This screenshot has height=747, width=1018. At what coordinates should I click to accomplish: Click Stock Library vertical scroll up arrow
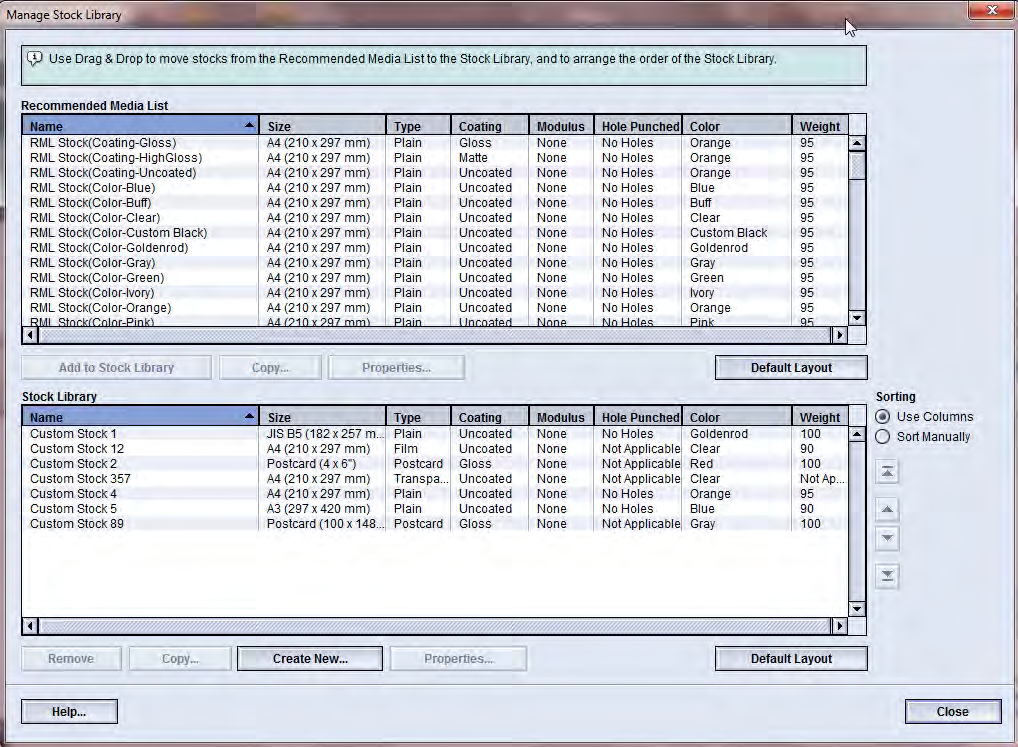857,434
